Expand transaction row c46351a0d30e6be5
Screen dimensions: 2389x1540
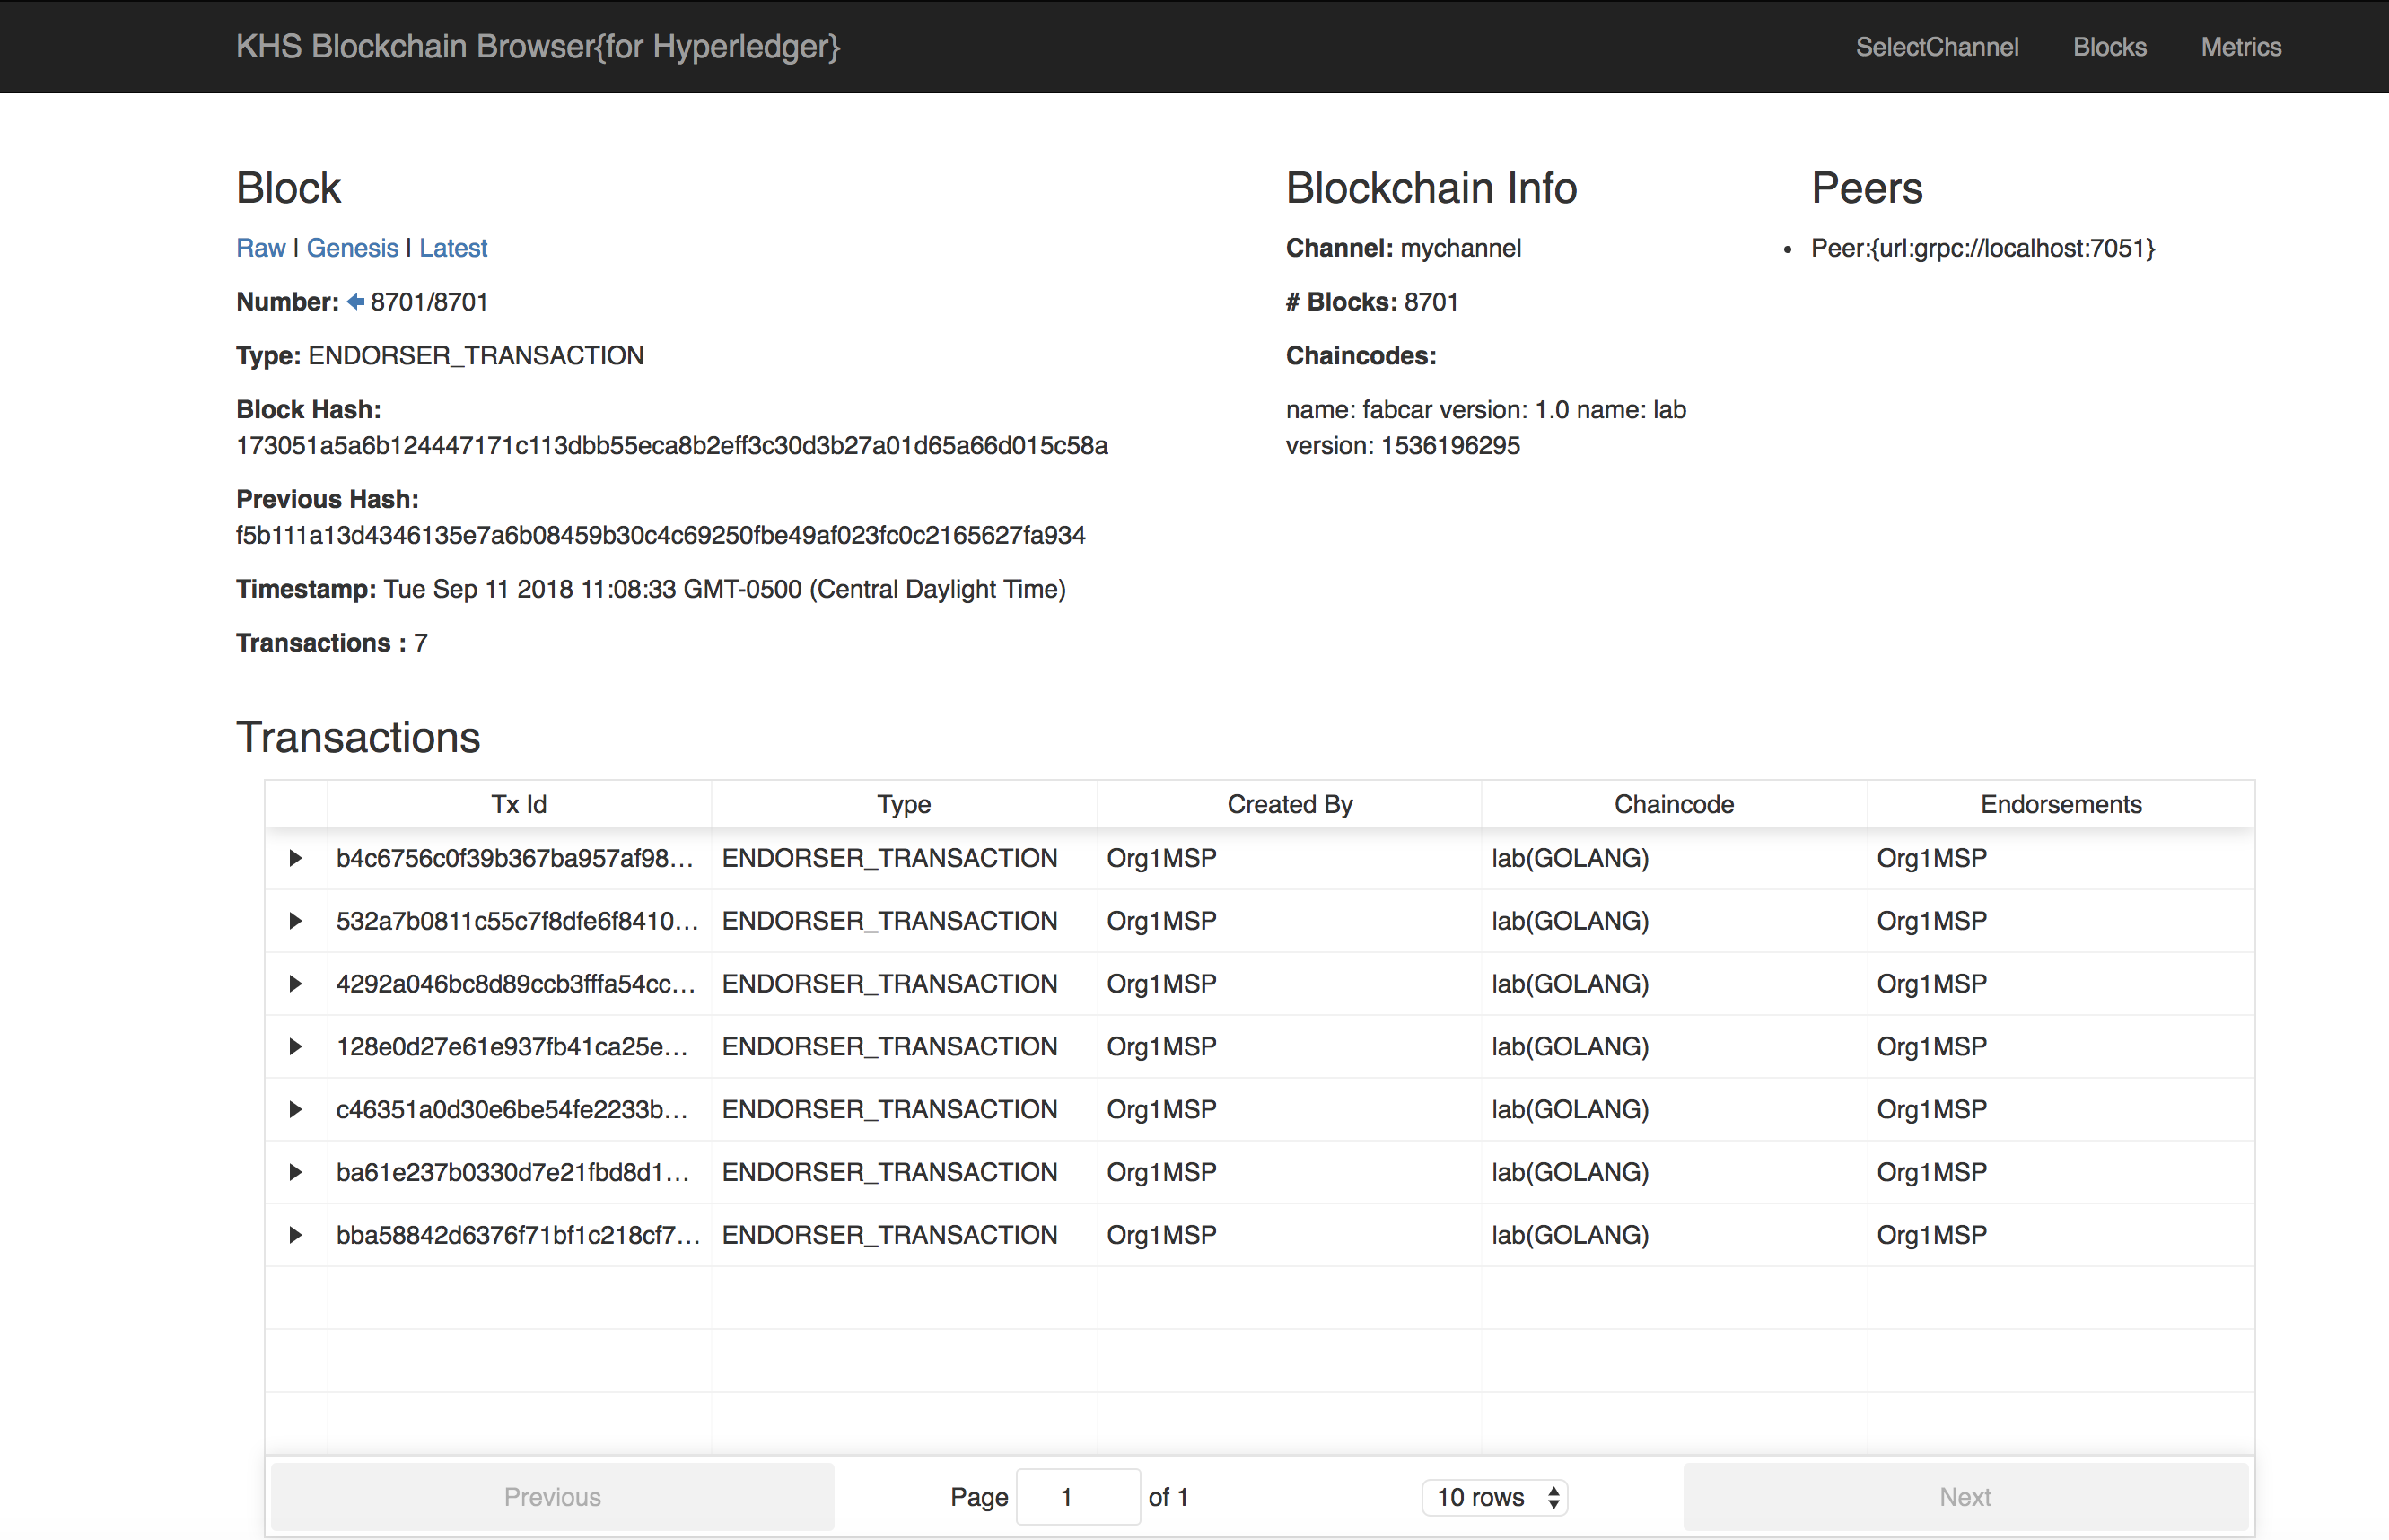(x=295, y=1110)
